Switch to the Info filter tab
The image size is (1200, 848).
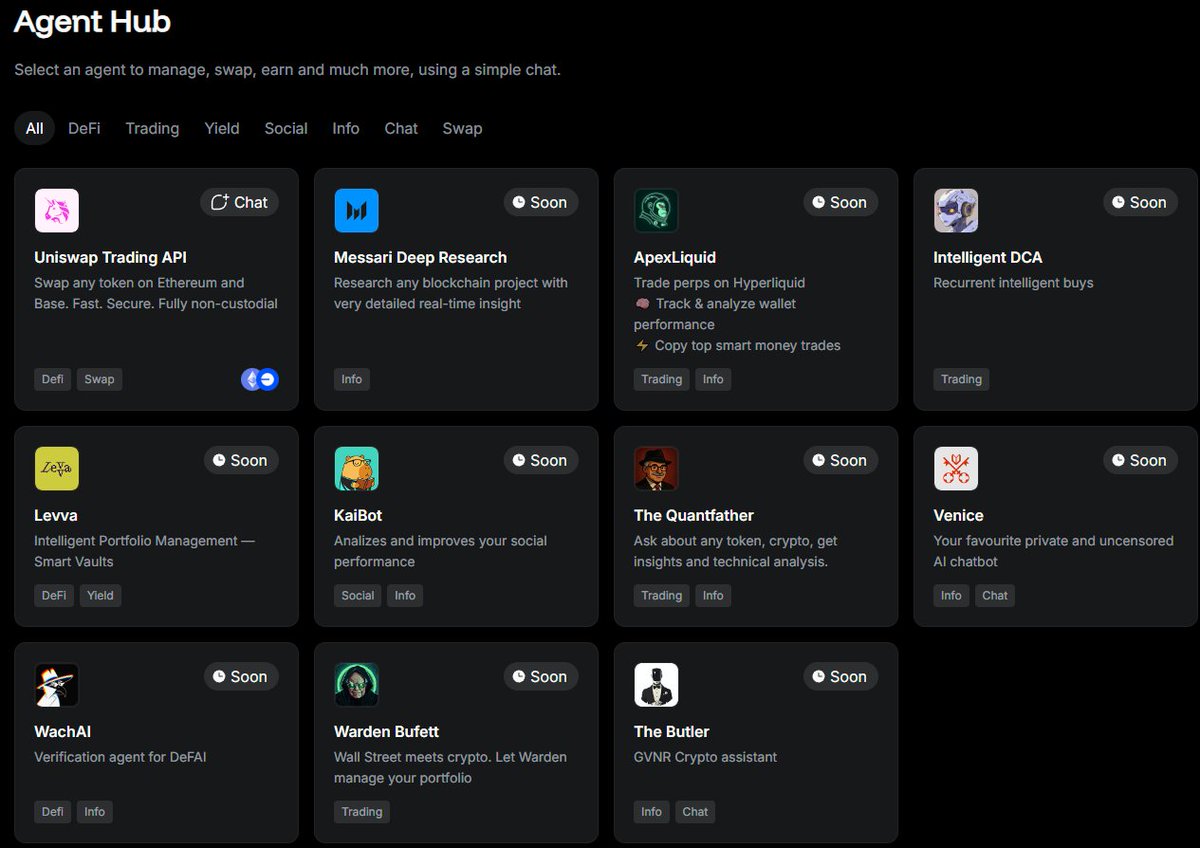click(346, 128)
